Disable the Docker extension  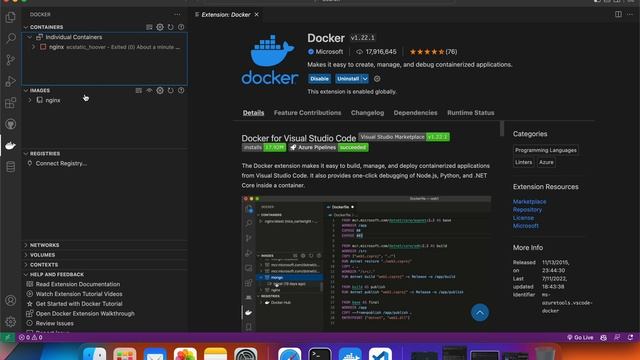pyautogui.click(x=319, y=79)
